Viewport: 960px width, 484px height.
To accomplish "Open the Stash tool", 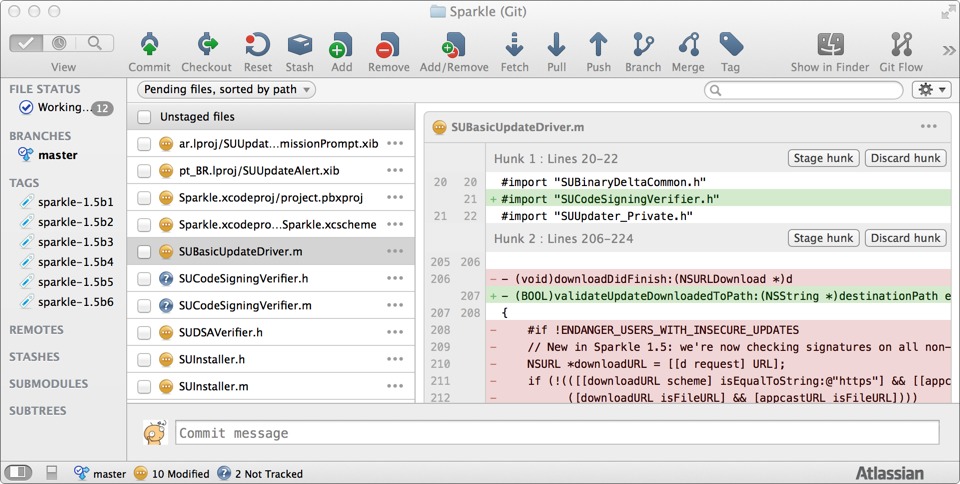I will pyautogui.click(x=299, y=46).
